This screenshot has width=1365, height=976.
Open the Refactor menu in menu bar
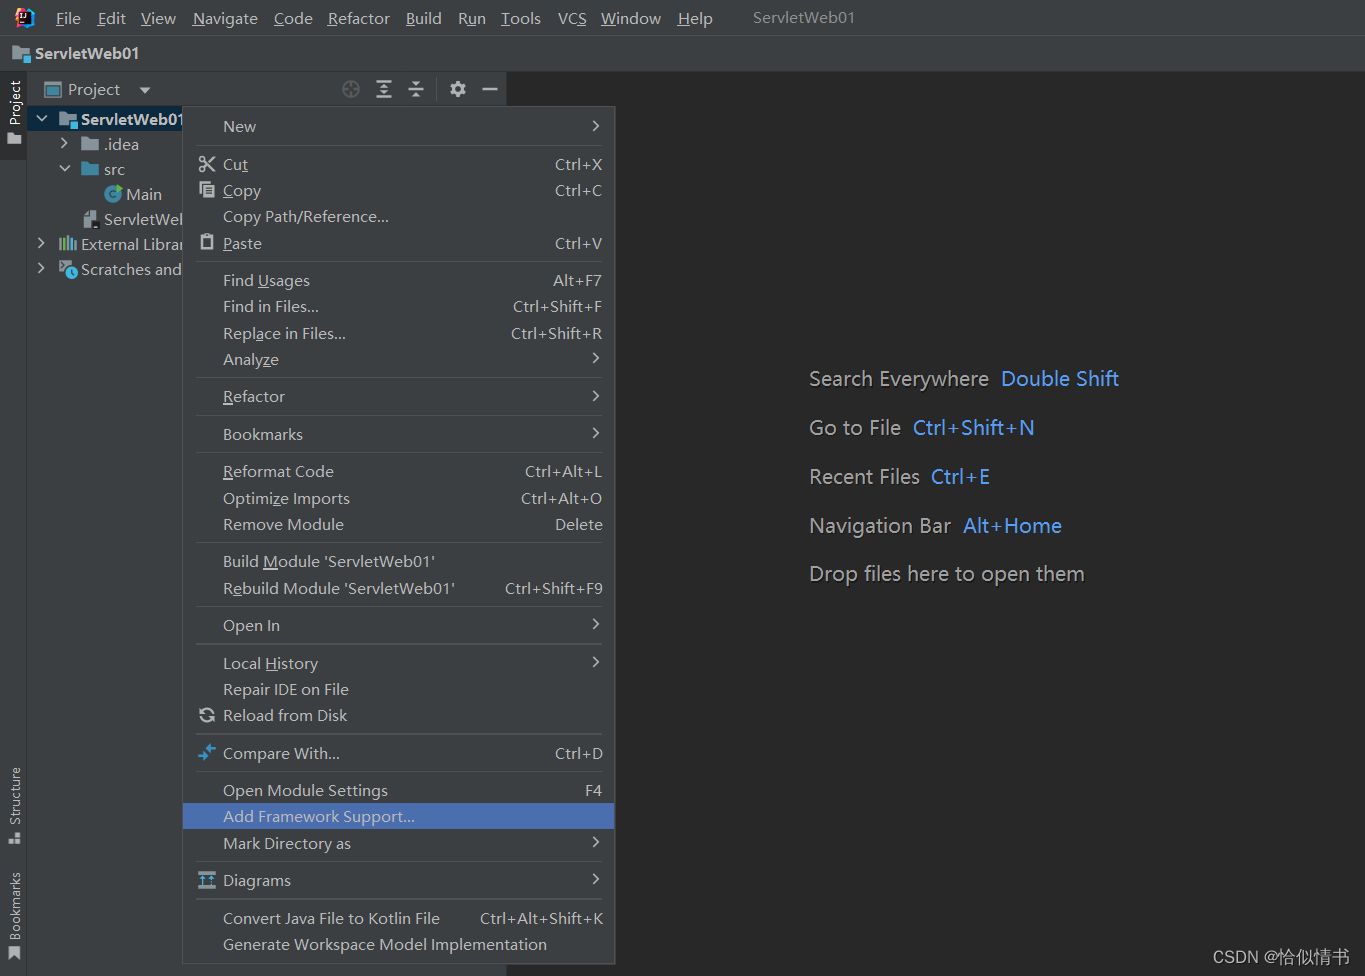(x=358, y=18)
